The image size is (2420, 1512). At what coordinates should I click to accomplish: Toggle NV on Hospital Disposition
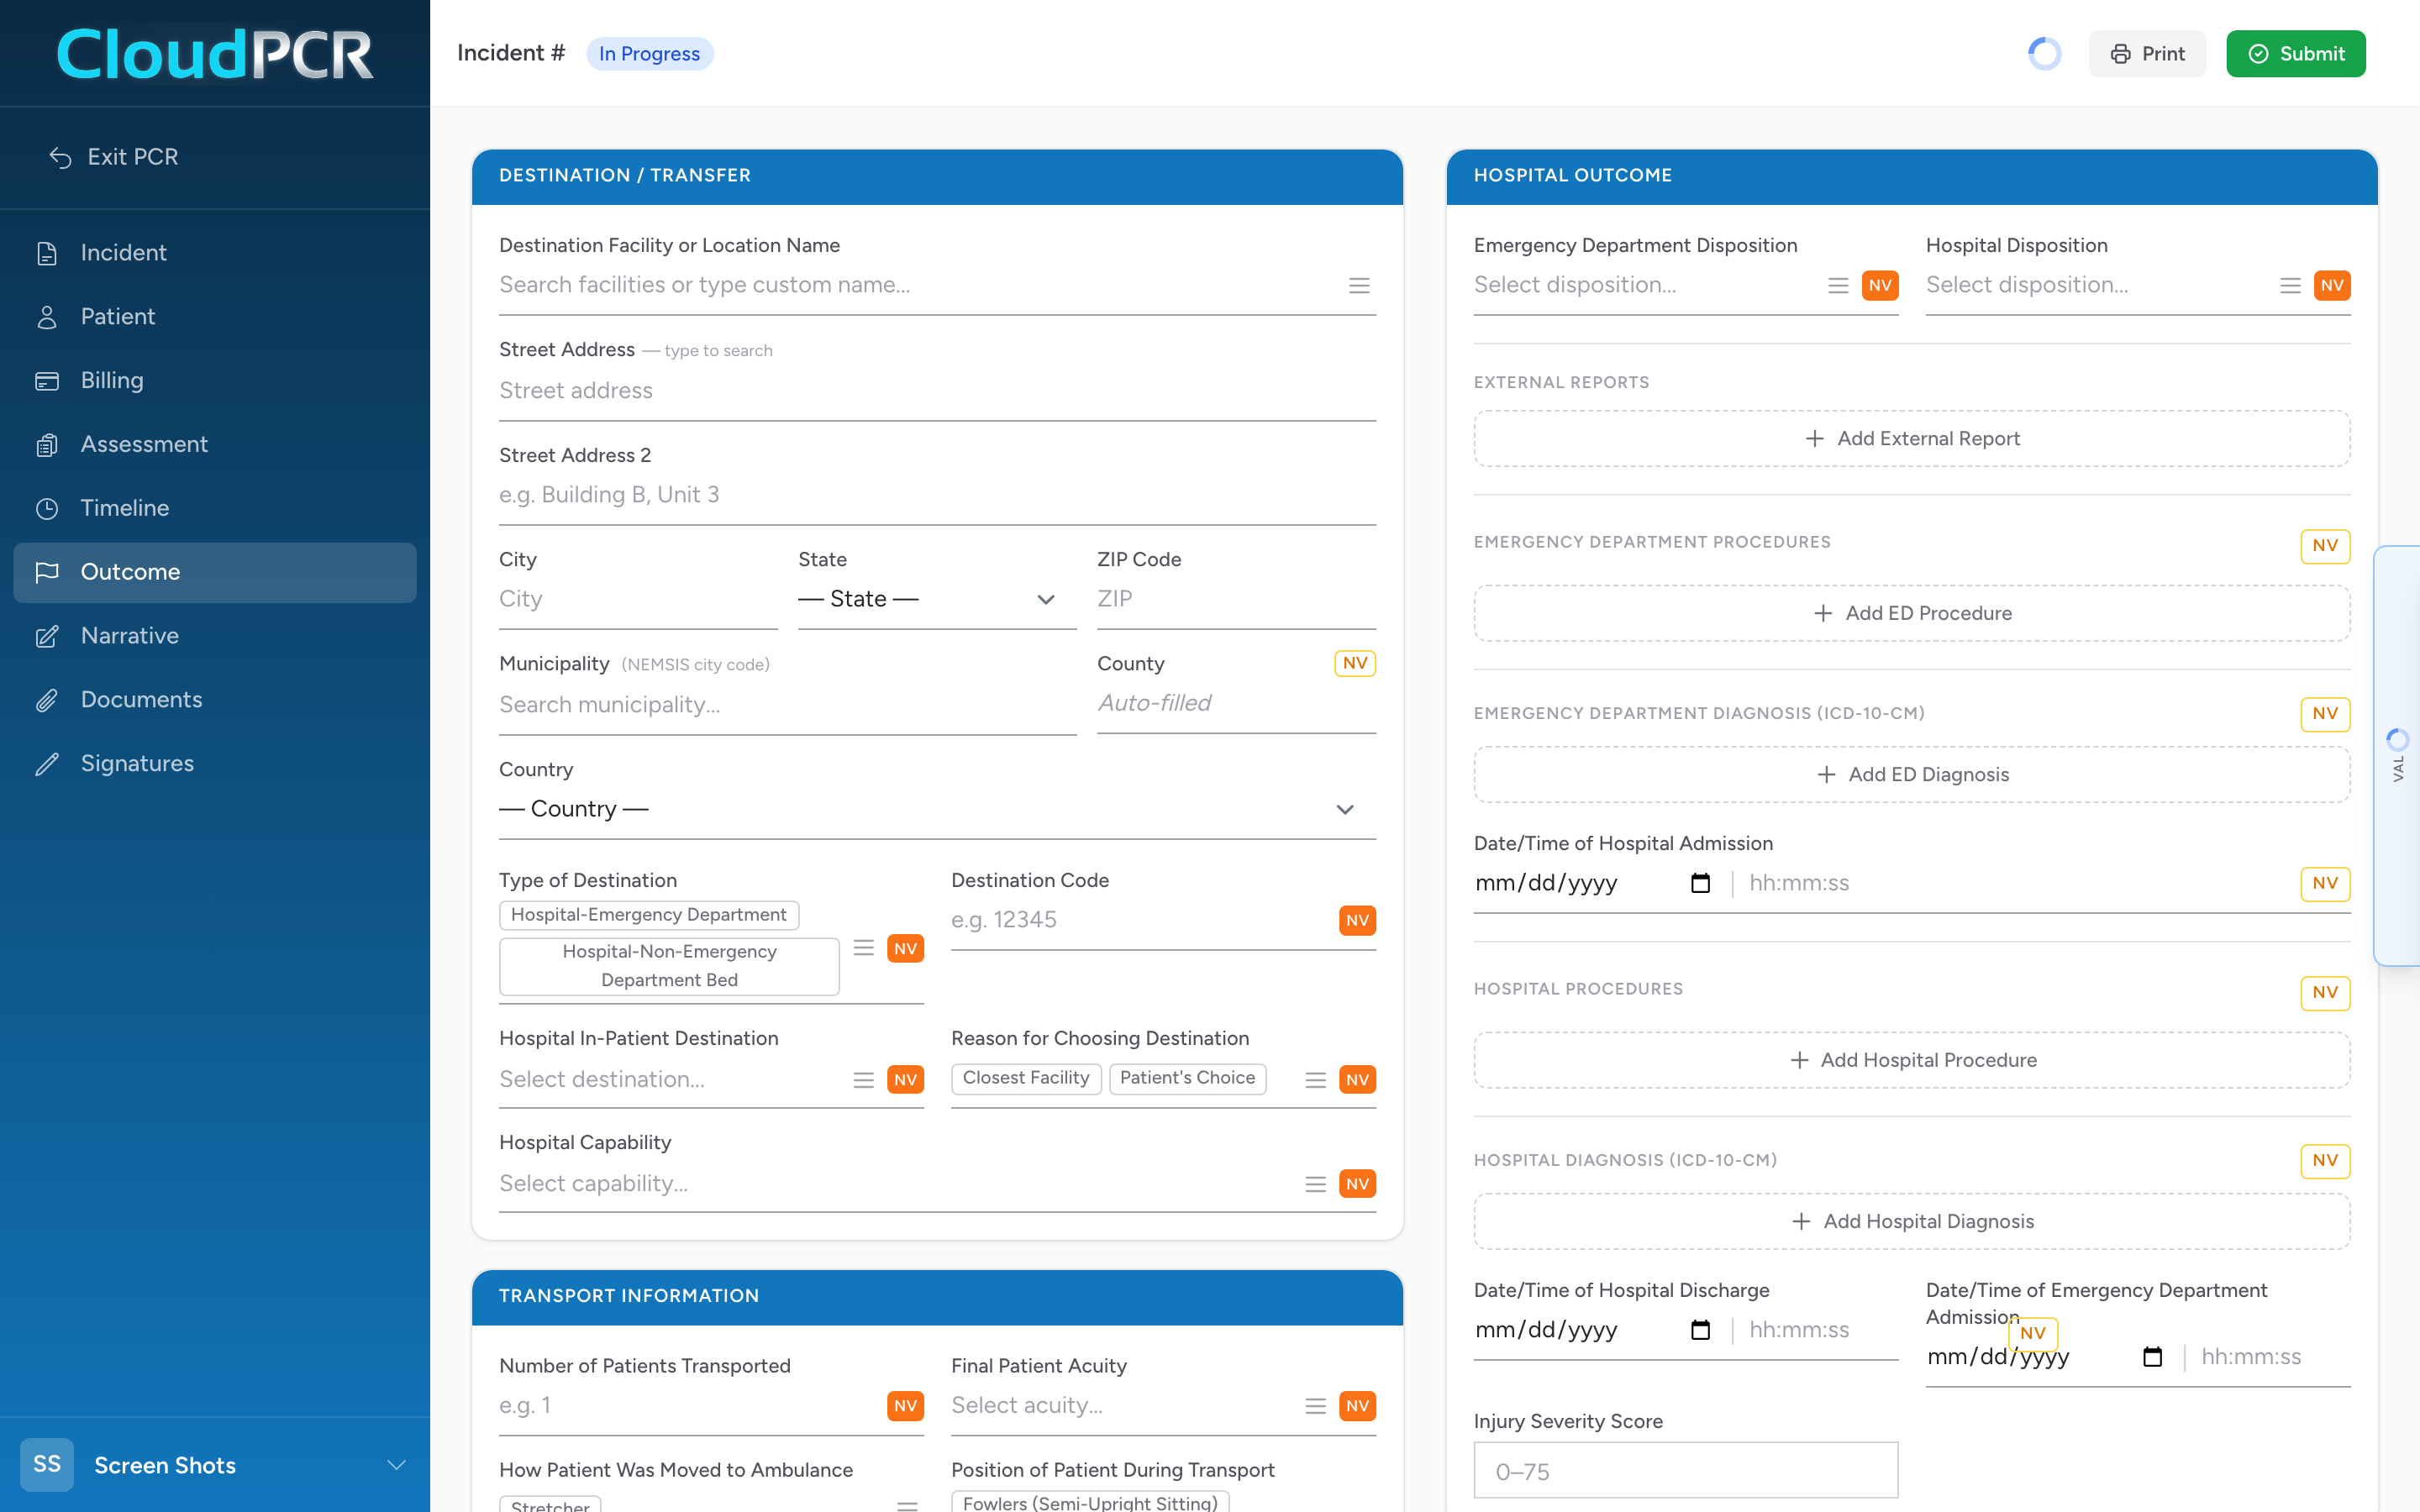click(2332, 286)
